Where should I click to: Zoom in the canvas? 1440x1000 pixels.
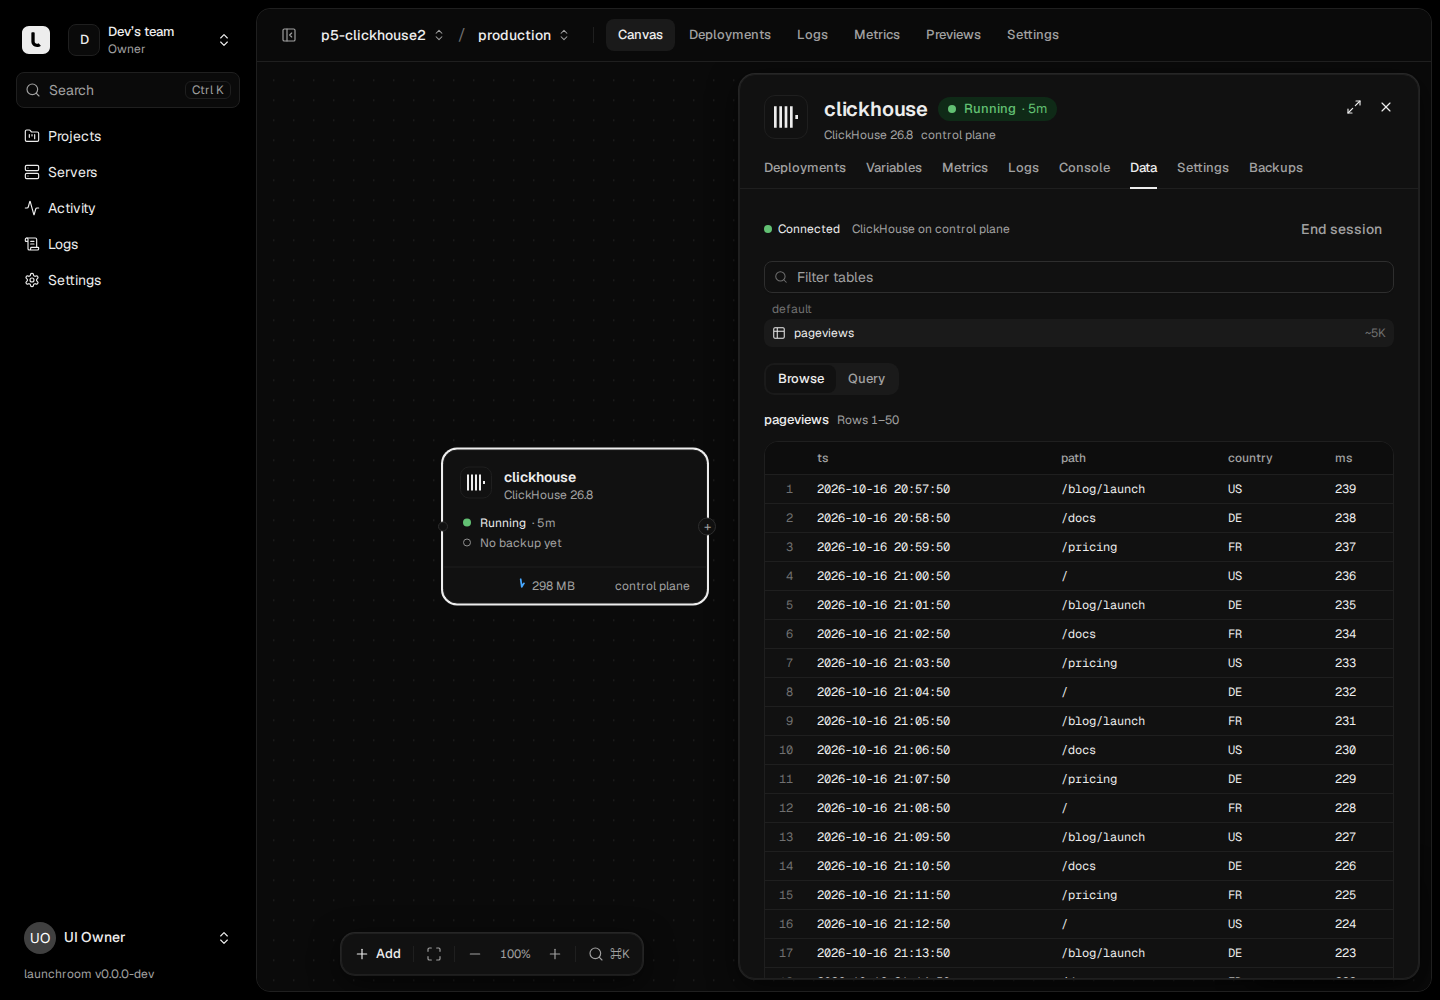point(555,954)
